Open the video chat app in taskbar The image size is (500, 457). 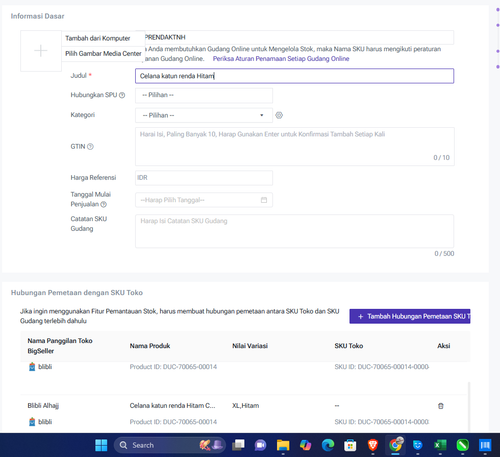pyautogui.click(x=260, y=445)
